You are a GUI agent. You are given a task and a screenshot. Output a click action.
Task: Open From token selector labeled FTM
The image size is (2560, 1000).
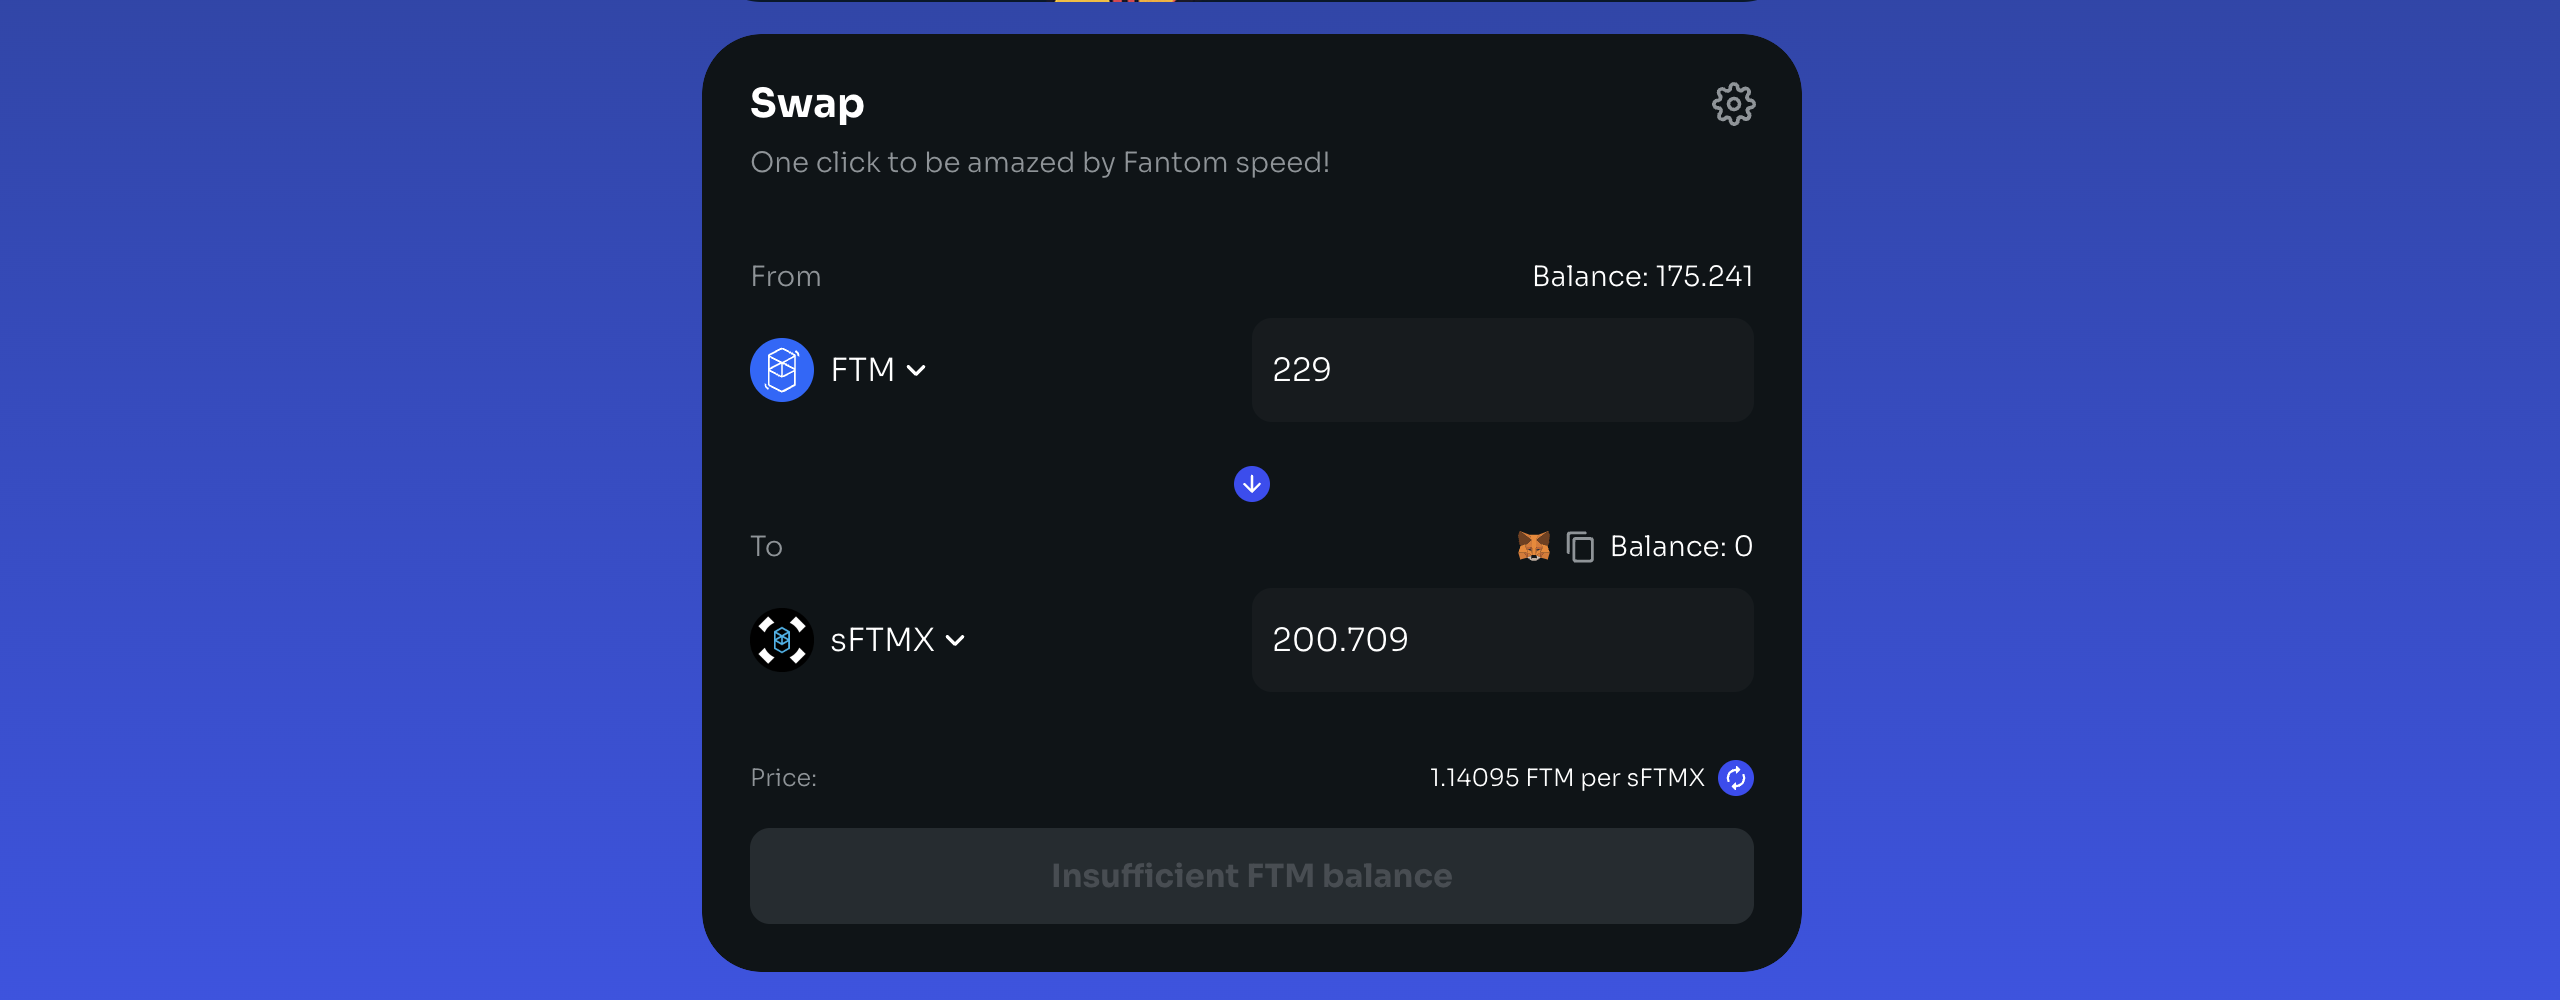click(x=862, y=370)
